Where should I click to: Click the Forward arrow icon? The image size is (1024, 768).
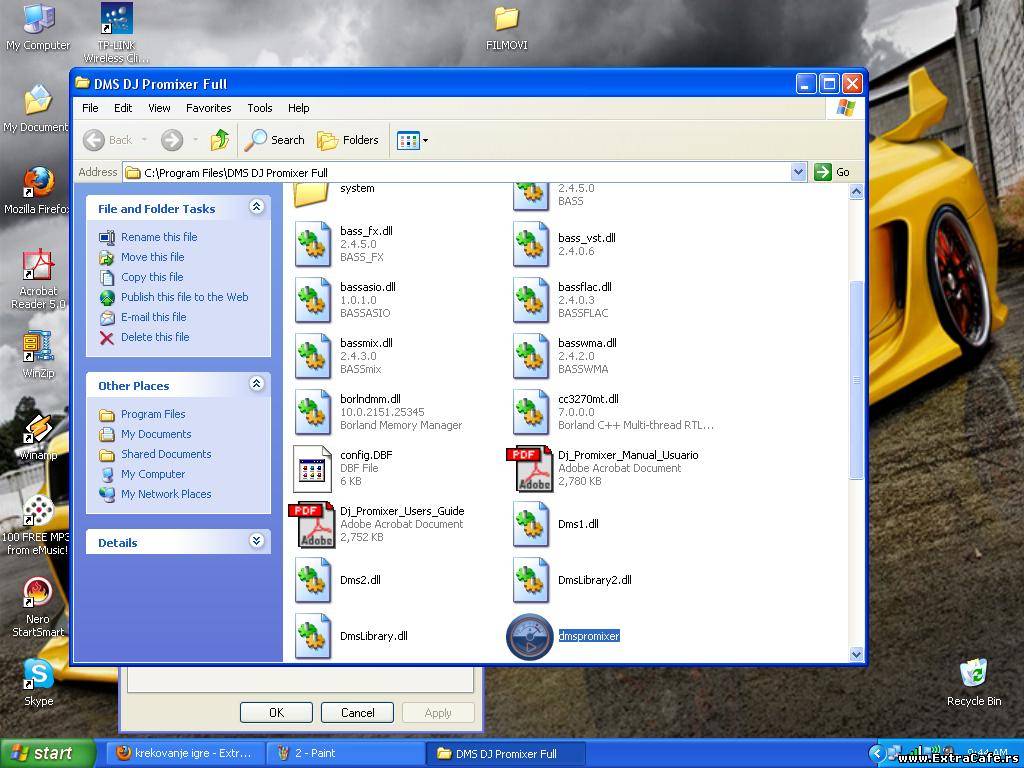coord(172,140)
